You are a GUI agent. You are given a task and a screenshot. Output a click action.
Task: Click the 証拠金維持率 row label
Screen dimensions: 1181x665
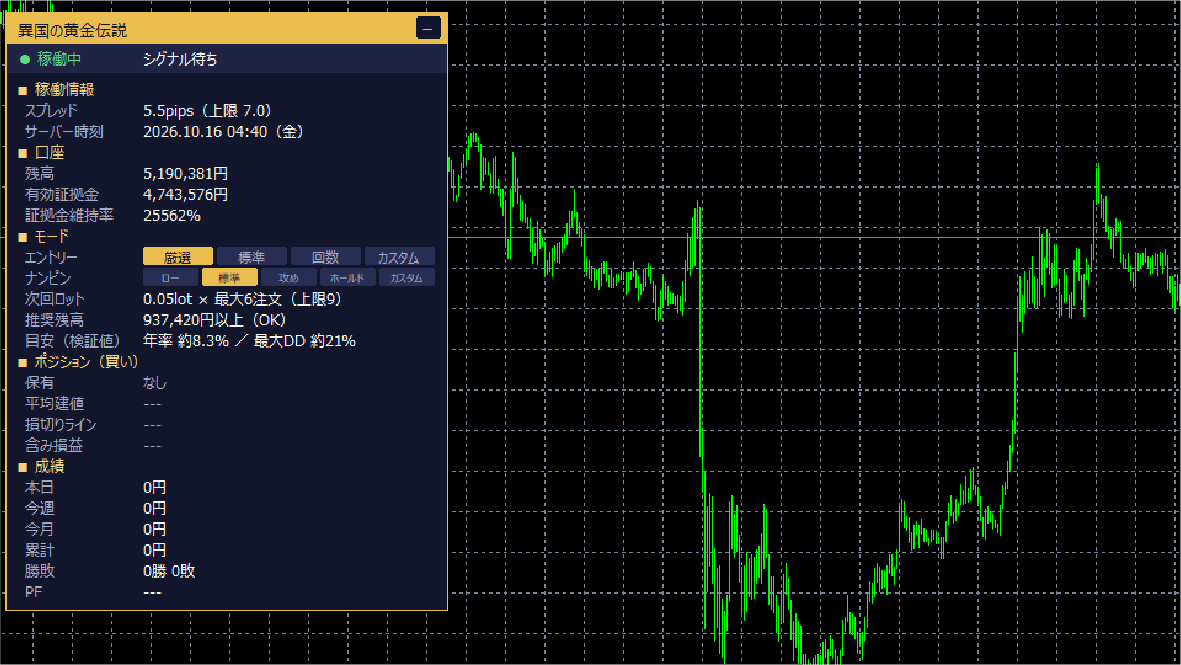(69, 216)
